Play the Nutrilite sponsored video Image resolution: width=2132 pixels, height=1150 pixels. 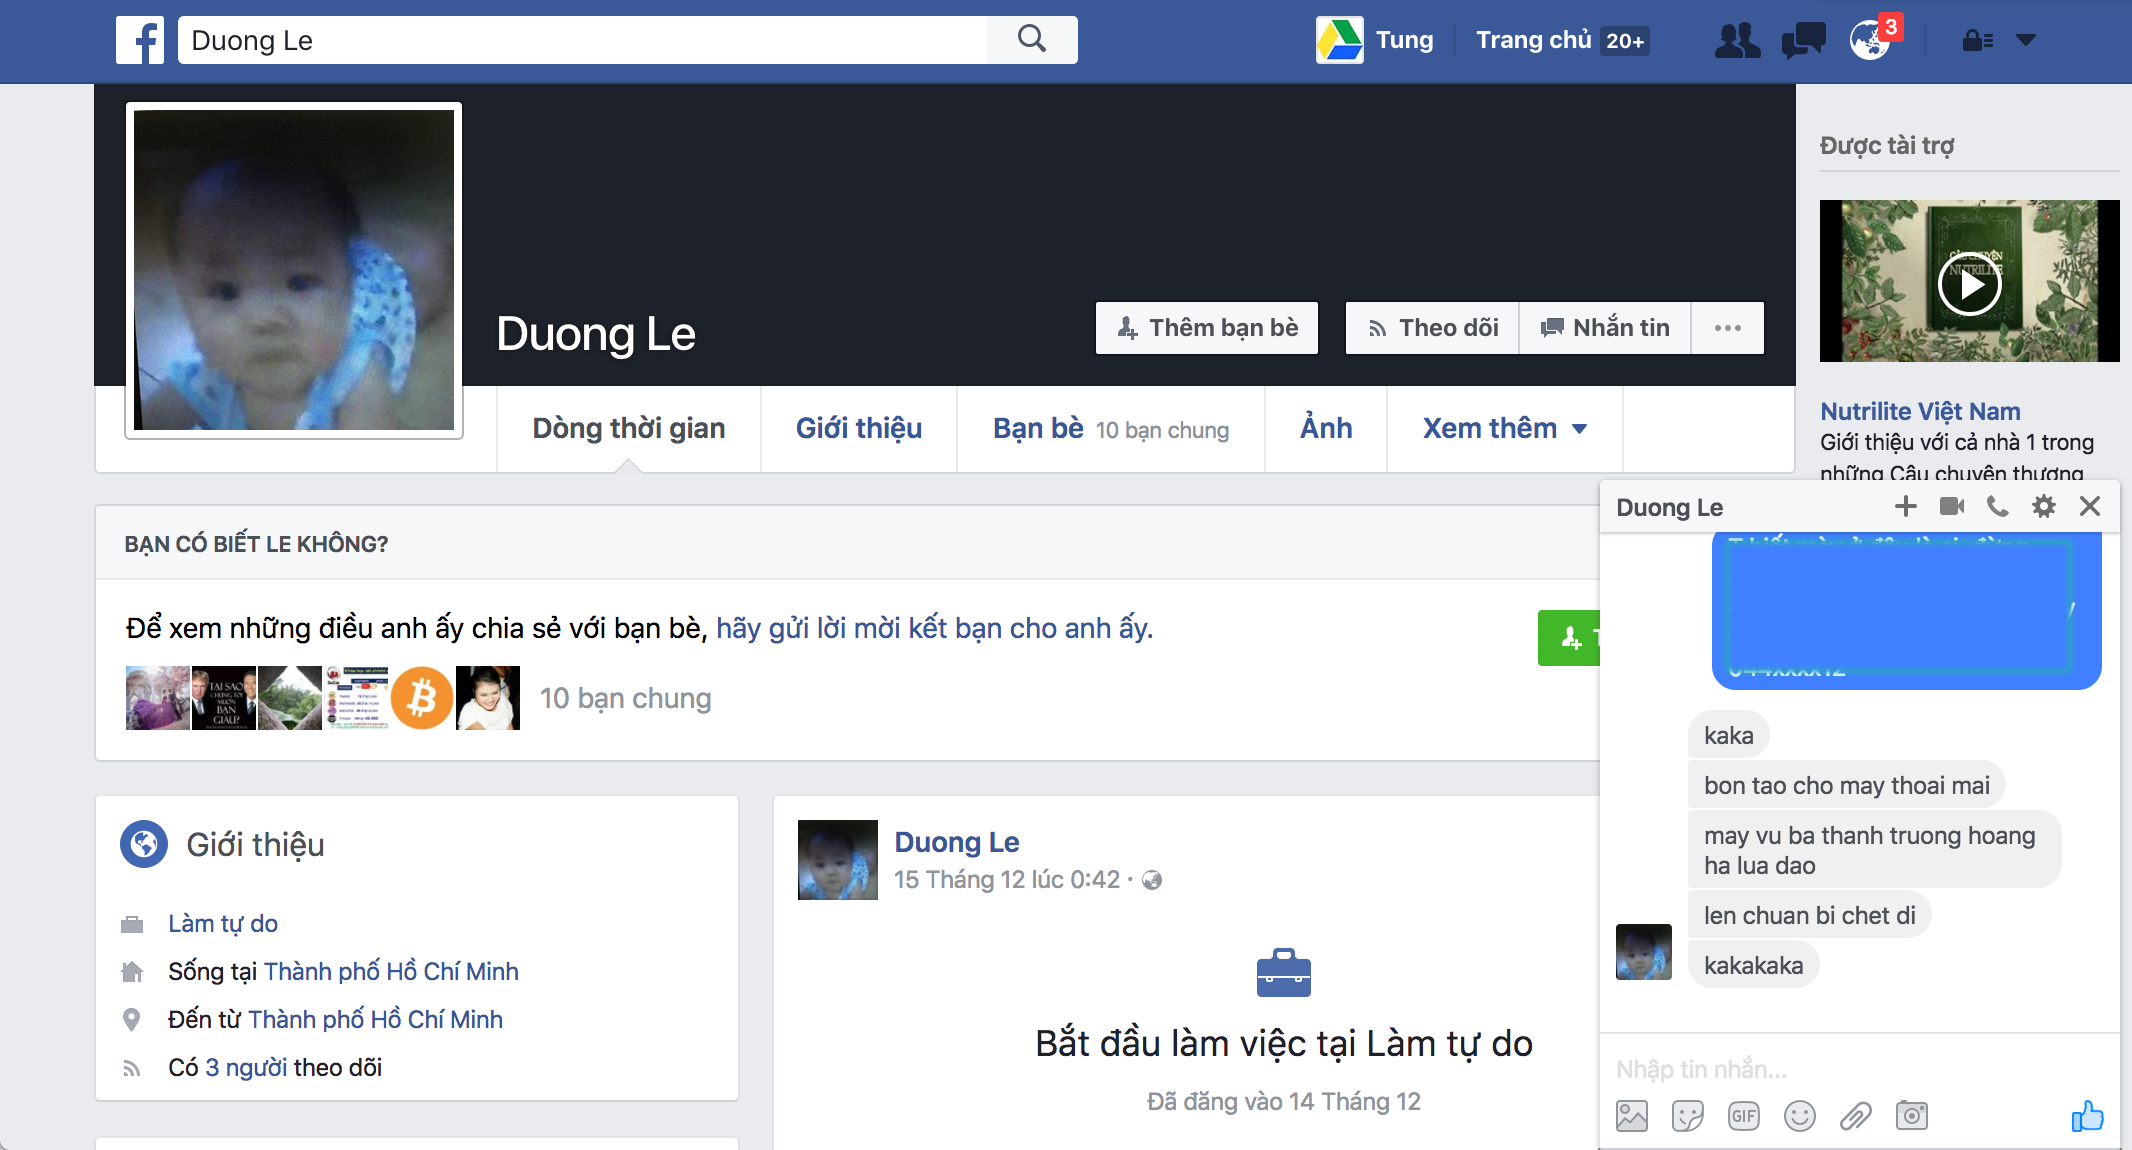pyautogui.click(x=1969, y=284)
